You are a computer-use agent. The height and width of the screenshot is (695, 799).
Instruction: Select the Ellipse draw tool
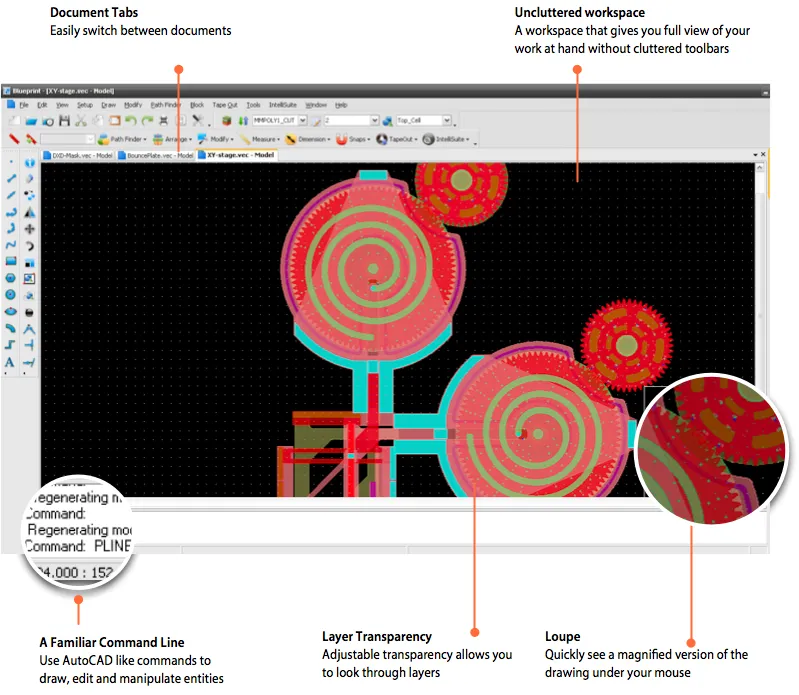click(x=11, y=311)
